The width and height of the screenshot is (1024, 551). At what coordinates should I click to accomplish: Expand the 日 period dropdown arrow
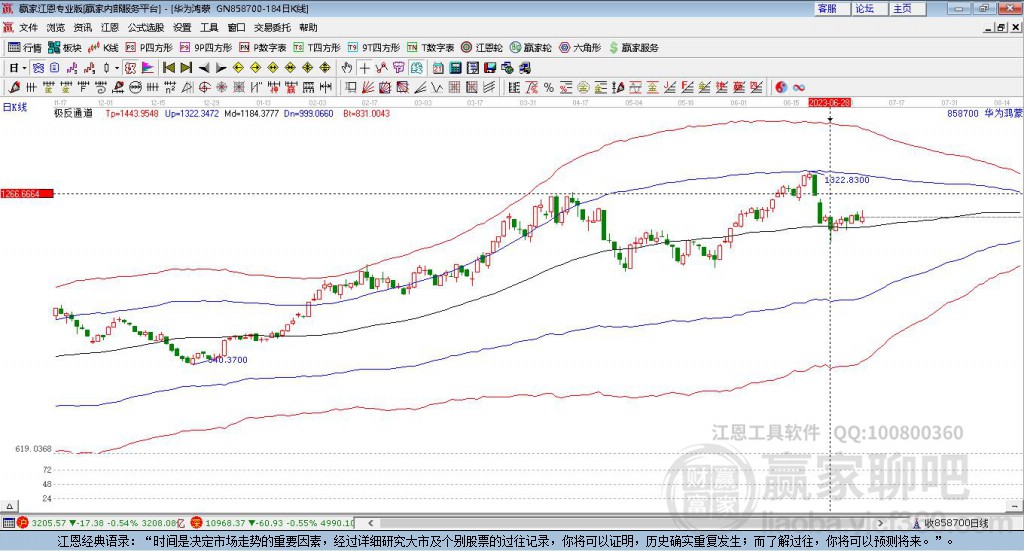pos(24,68)
